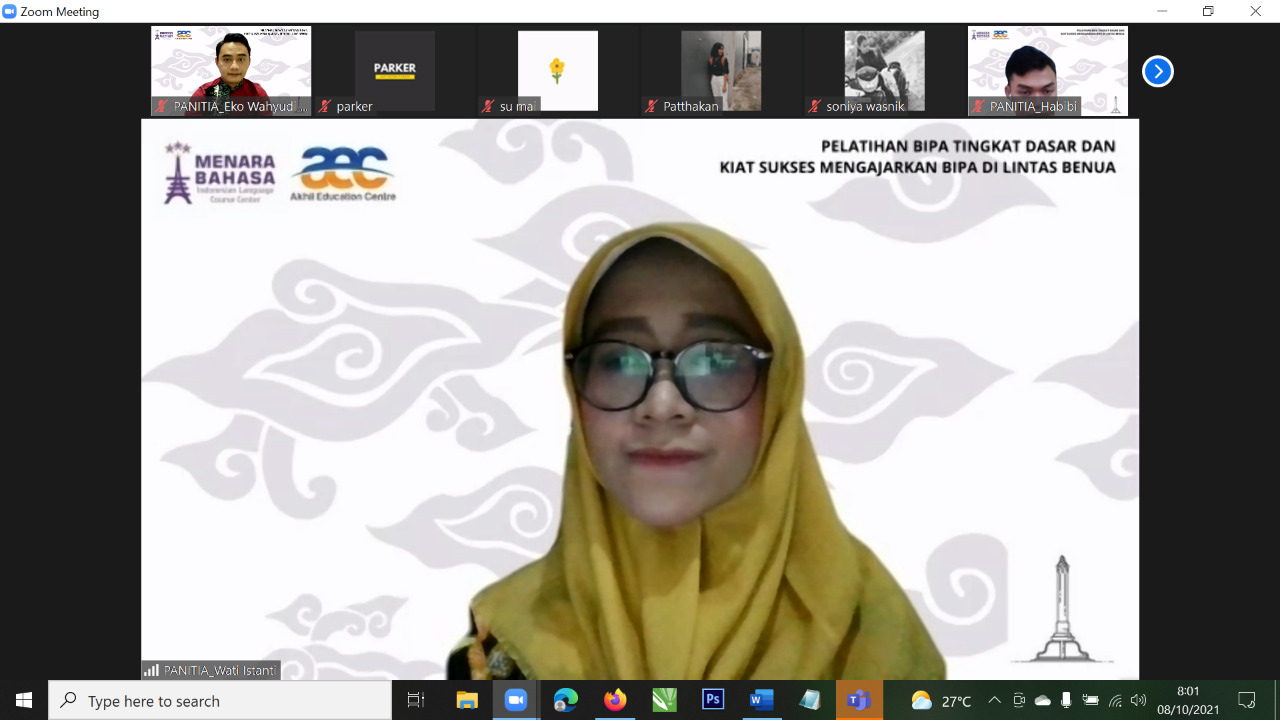1280x720 pixels.
Task: Open Firefox browser from the taskbar
Action: coord(615,700)
